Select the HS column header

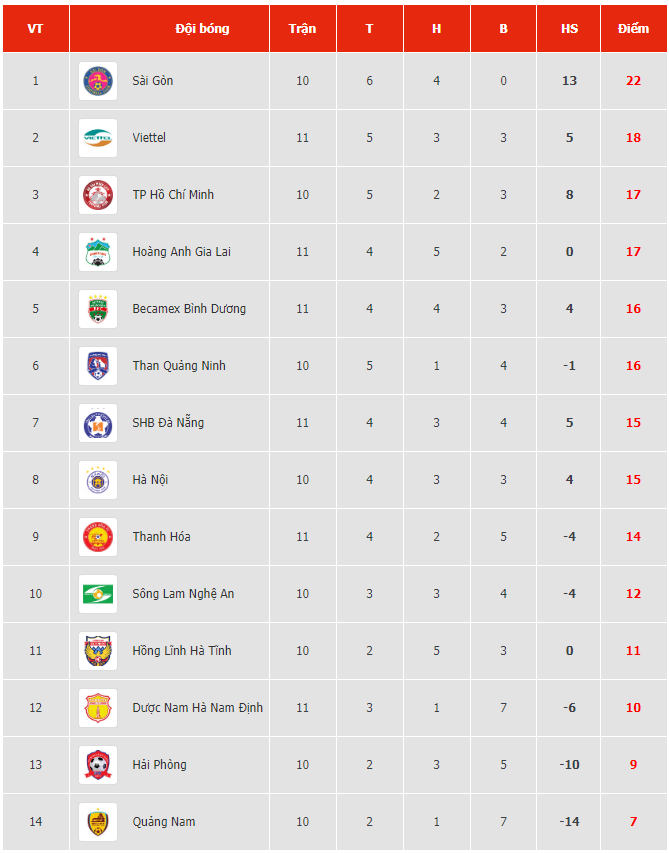tap(569, 29)
